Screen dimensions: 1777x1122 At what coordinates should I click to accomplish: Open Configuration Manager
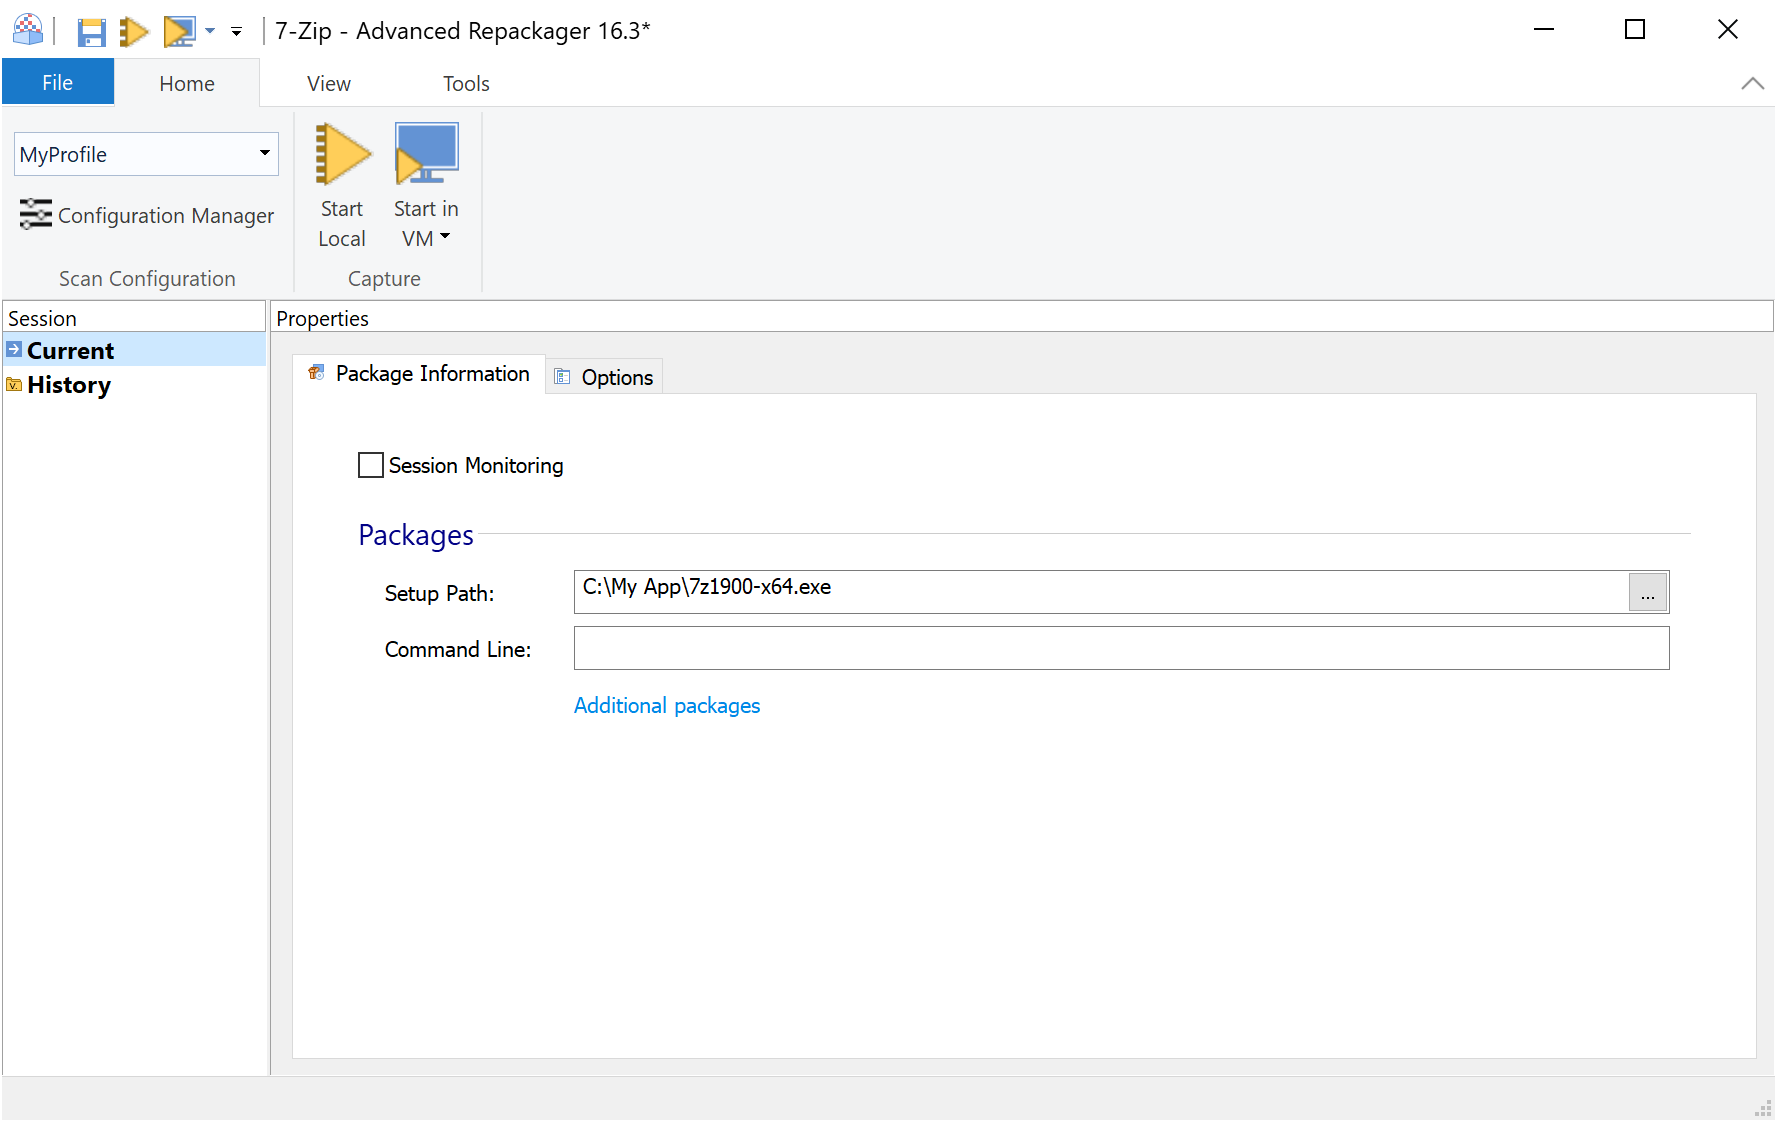147,215
